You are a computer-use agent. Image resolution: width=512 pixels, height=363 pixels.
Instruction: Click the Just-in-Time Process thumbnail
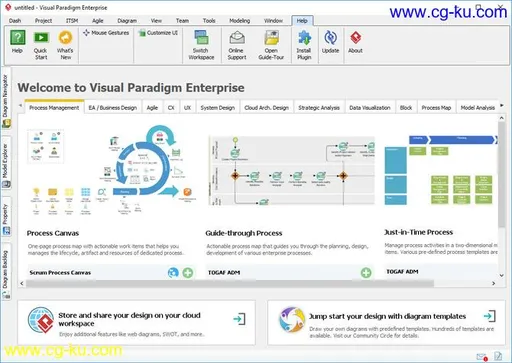441,170
